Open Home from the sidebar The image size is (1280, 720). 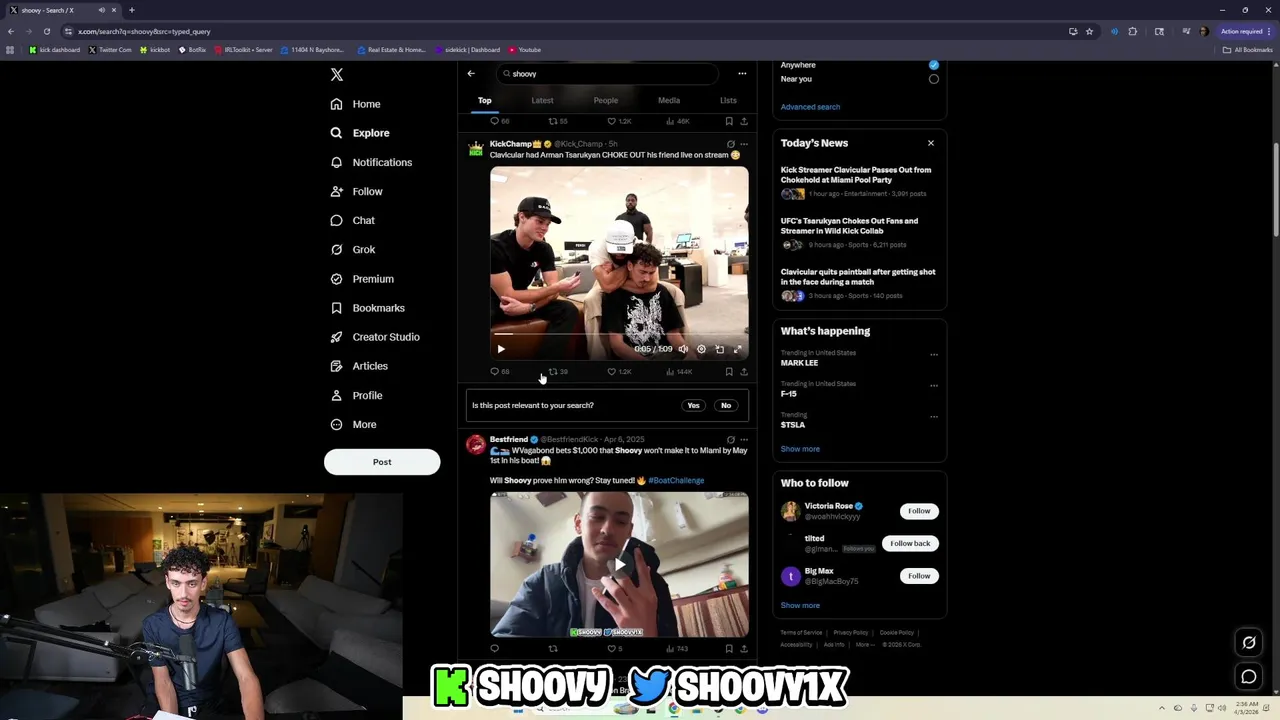pos(355,104)
